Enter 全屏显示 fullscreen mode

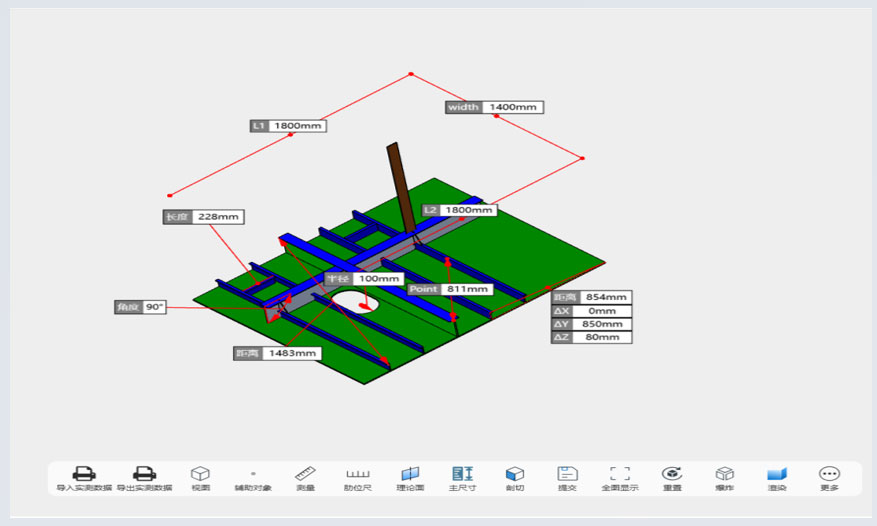[x=620, y=474]
